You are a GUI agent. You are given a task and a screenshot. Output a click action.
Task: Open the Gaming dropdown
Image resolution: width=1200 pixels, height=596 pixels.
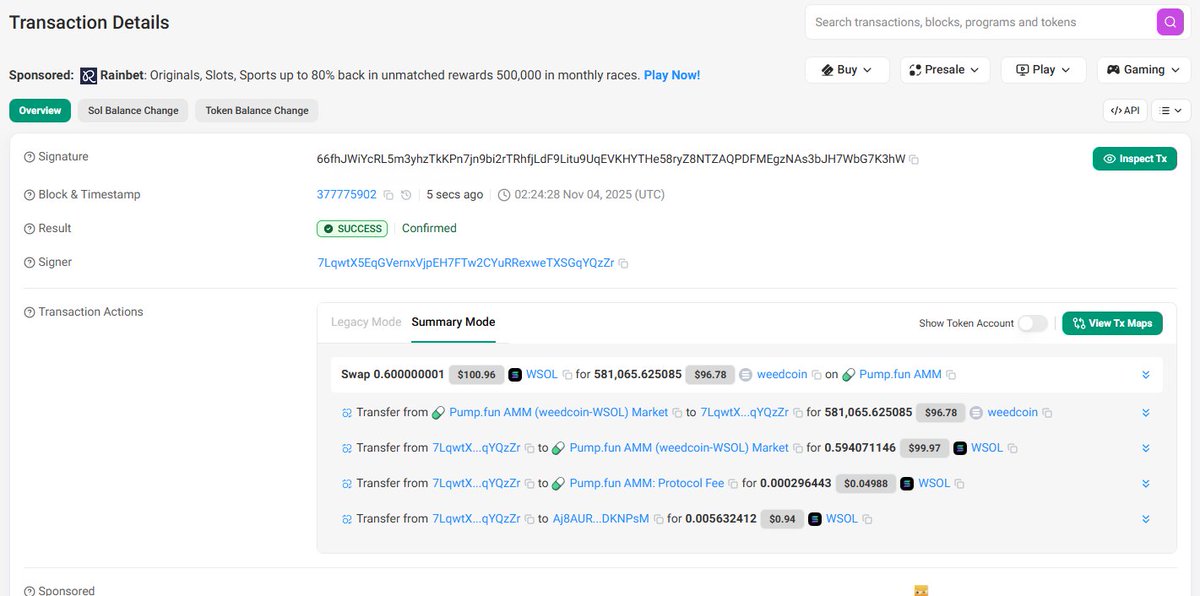click(x=1143, y=70)
